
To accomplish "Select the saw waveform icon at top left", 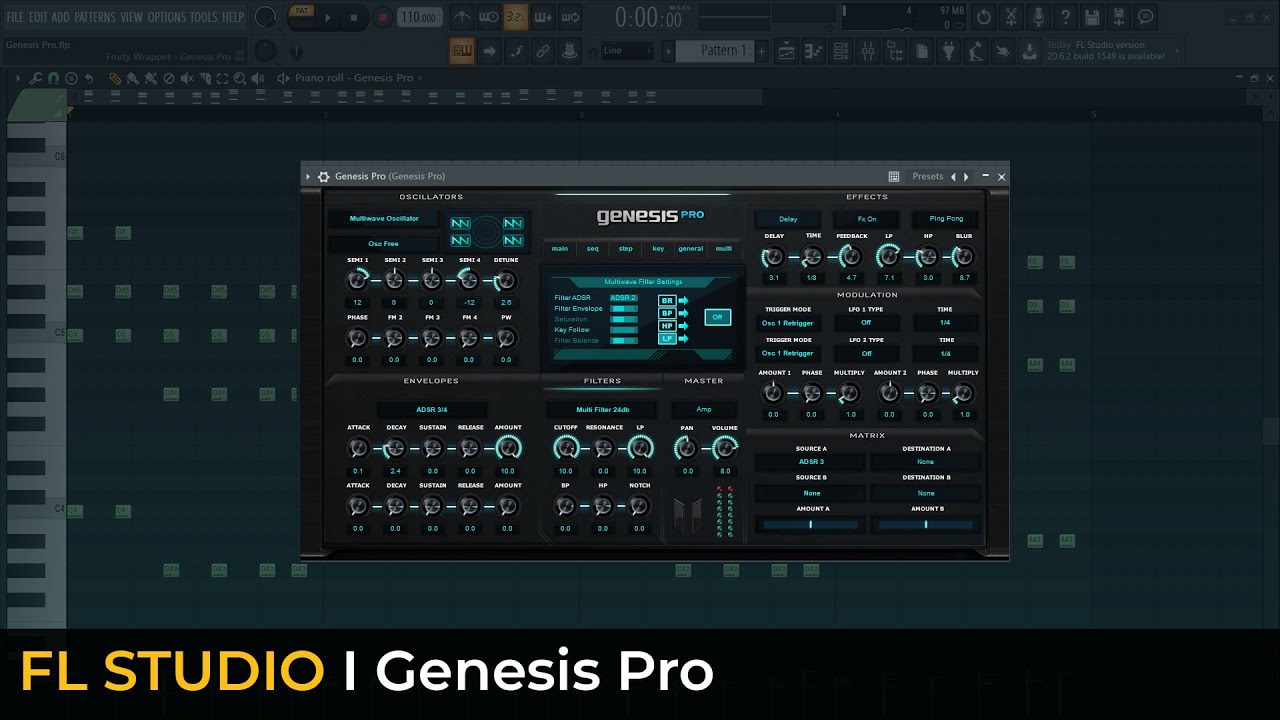I will pyautogui.click(x=460, y=223).
